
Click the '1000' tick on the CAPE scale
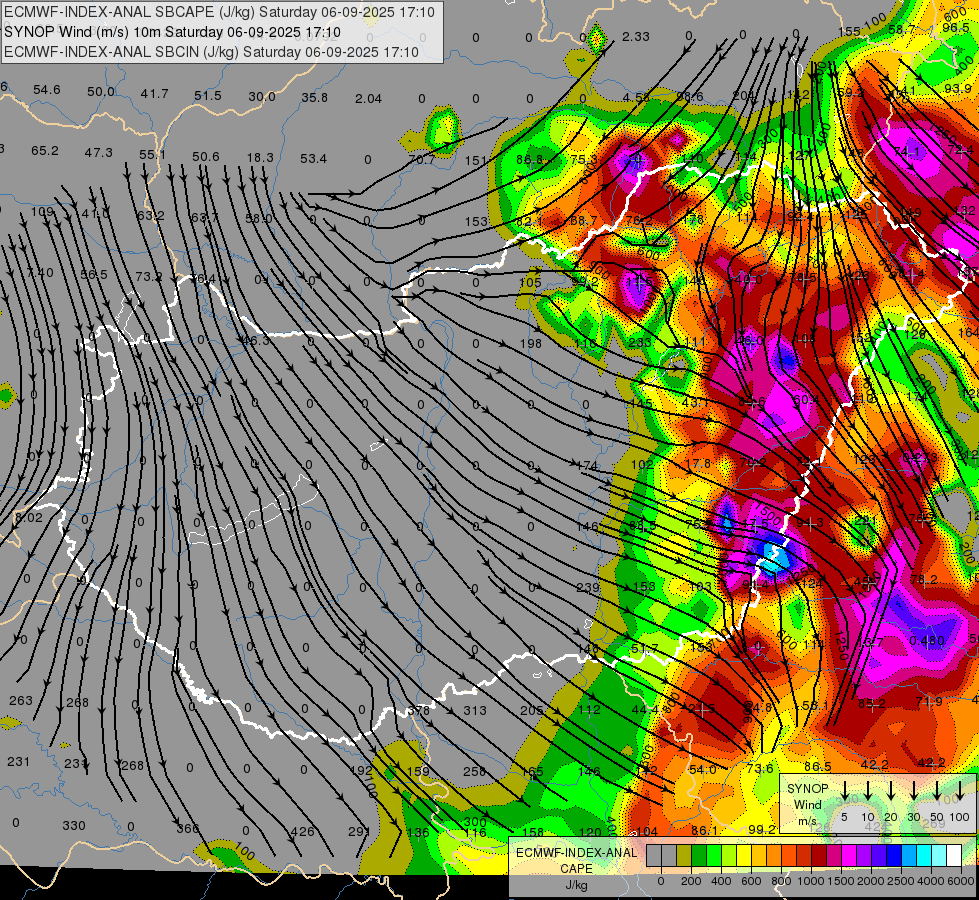coord(811,881)
